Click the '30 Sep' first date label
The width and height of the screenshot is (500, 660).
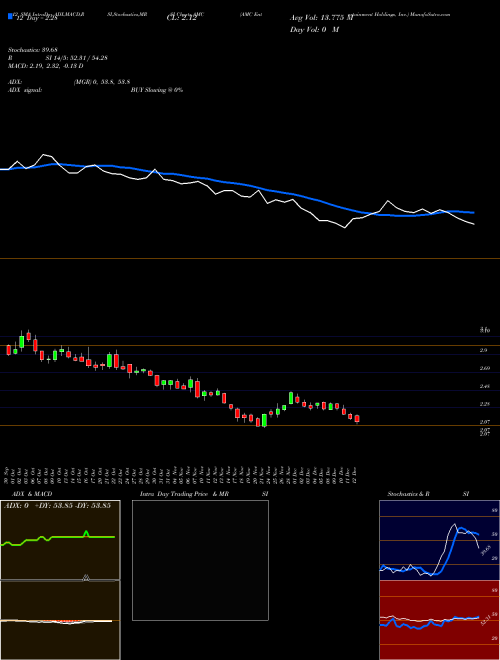pos(8,476)
